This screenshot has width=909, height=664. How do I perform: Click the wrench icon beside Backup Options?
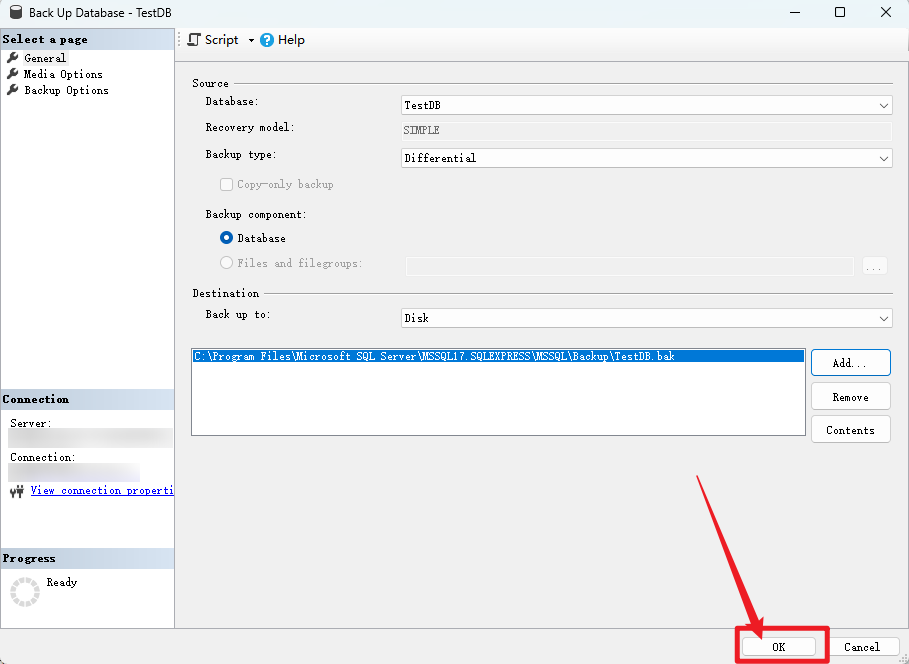[12, 90]
